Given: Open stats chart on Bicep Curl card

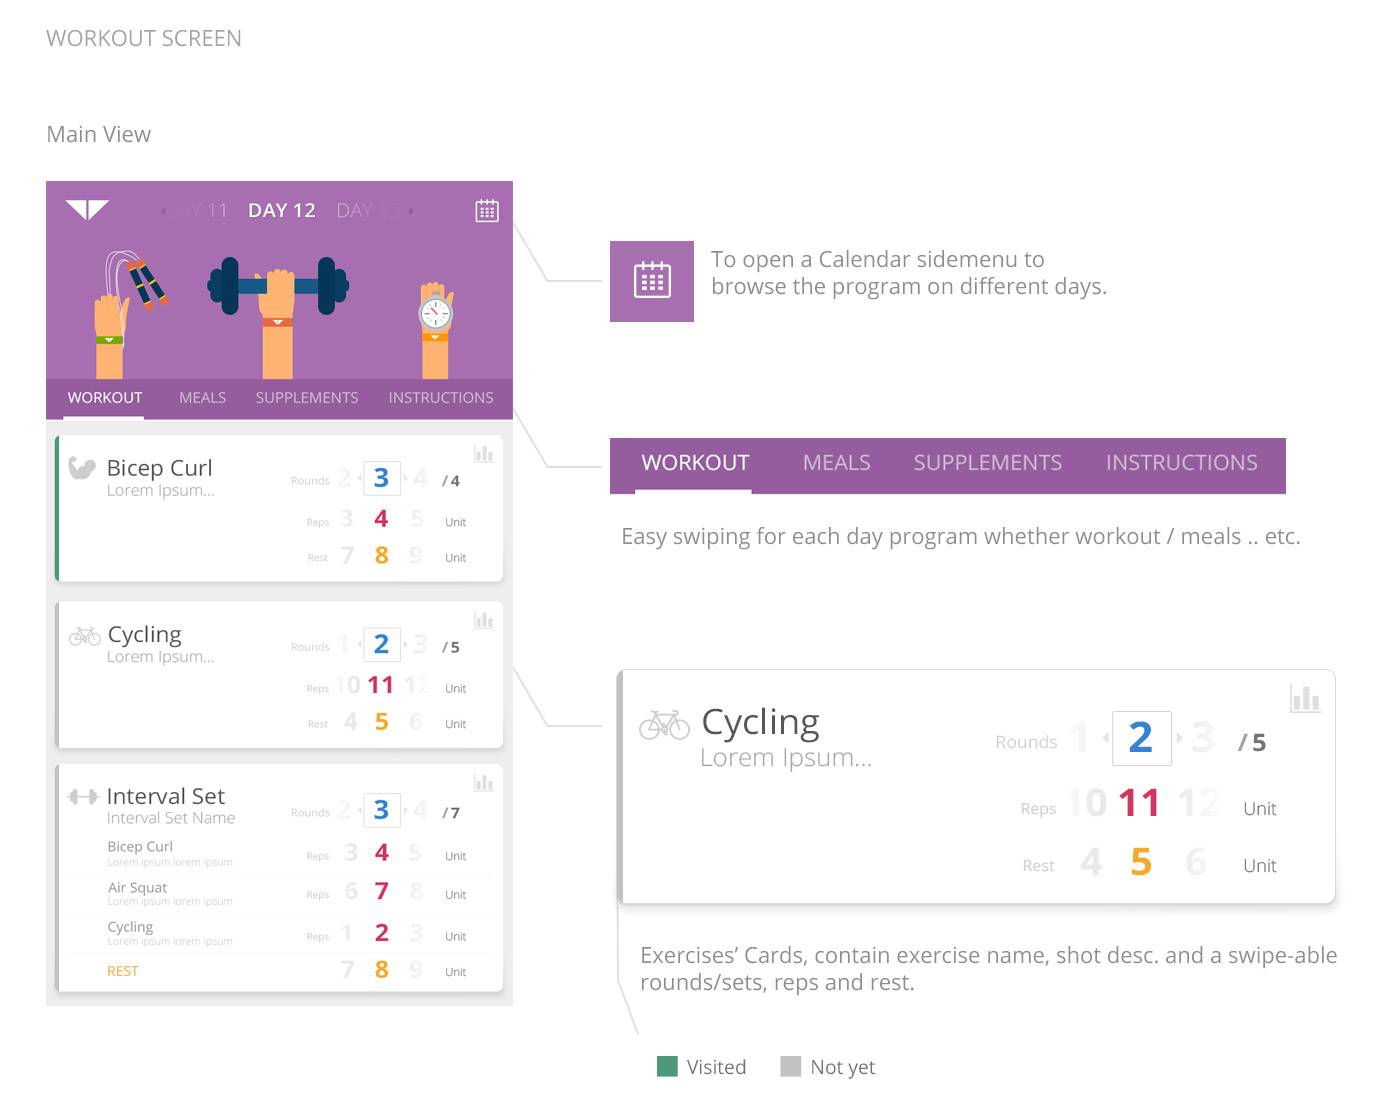Looking at the screenshot, I should coord(484,453).
